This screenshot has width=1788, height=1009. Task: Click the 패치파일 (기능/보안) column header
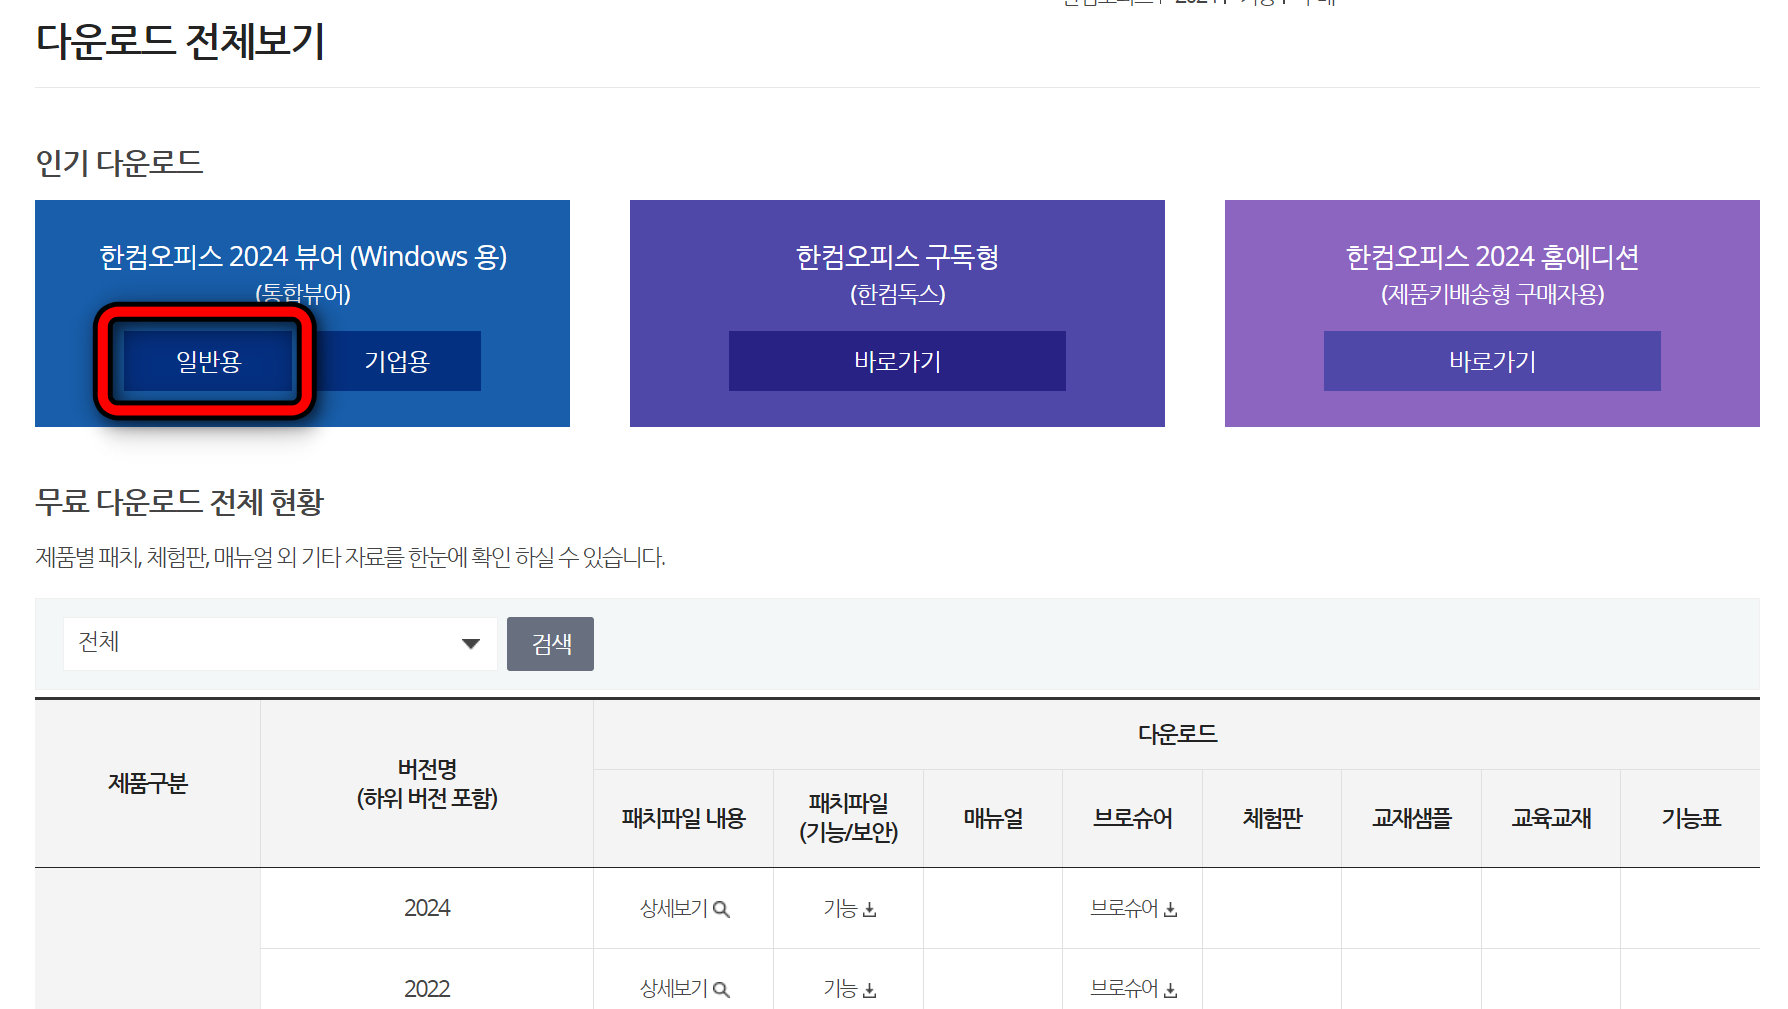848,818
